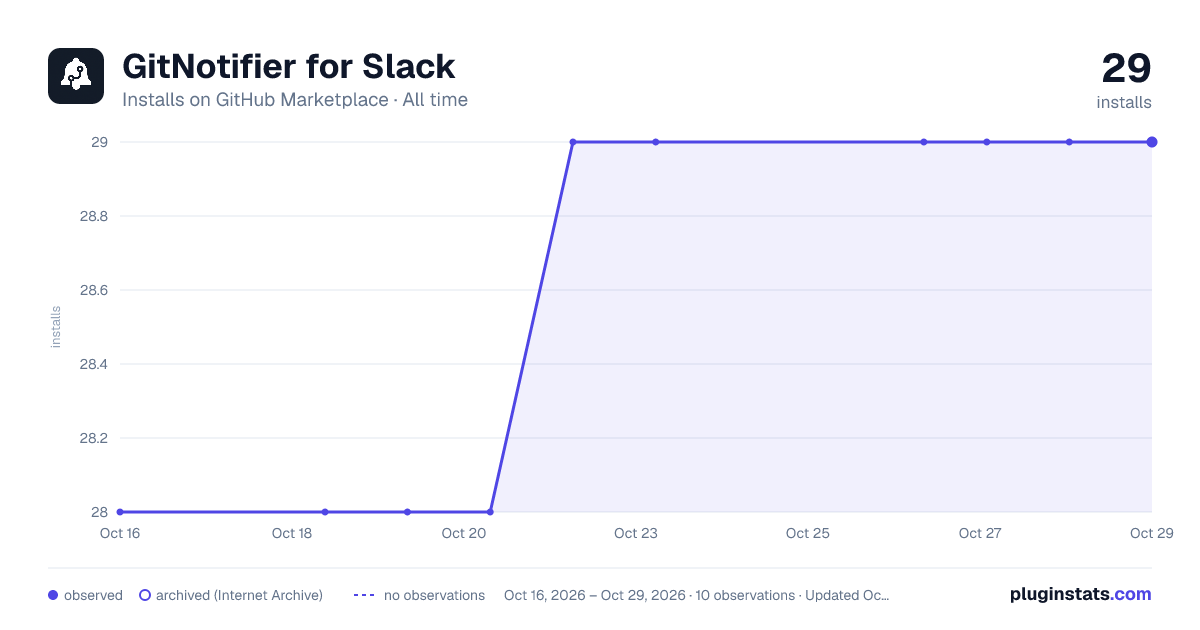Click the '28.8' y-axis label
This screenshot has width=1200, height=630.
click(94, 216)
